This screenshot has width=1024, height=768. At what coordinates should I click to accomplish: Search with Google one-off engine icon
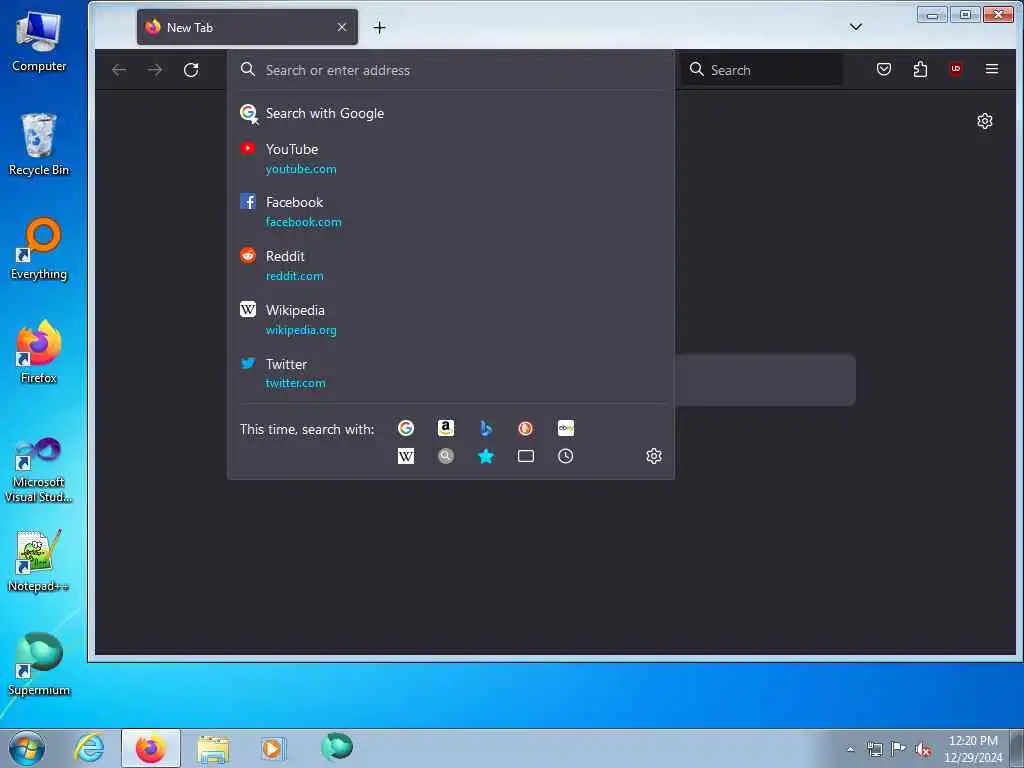[x=406, y=428]
